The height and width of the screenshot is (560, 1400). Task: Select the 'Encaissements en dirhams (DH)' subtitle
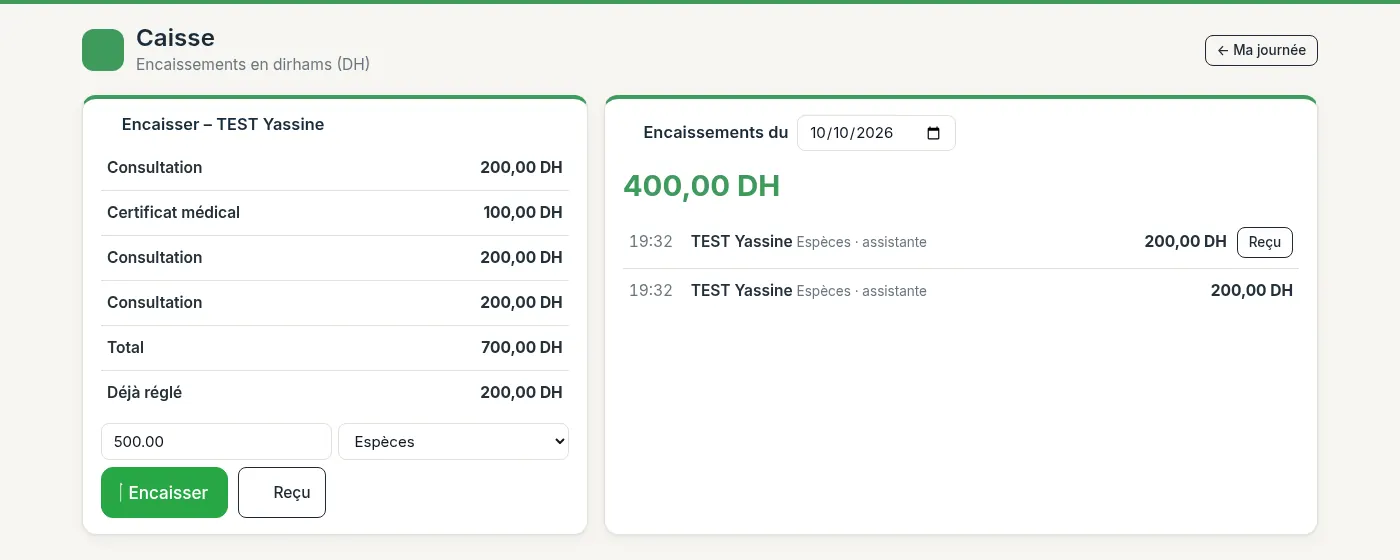(x=253, y=64)
